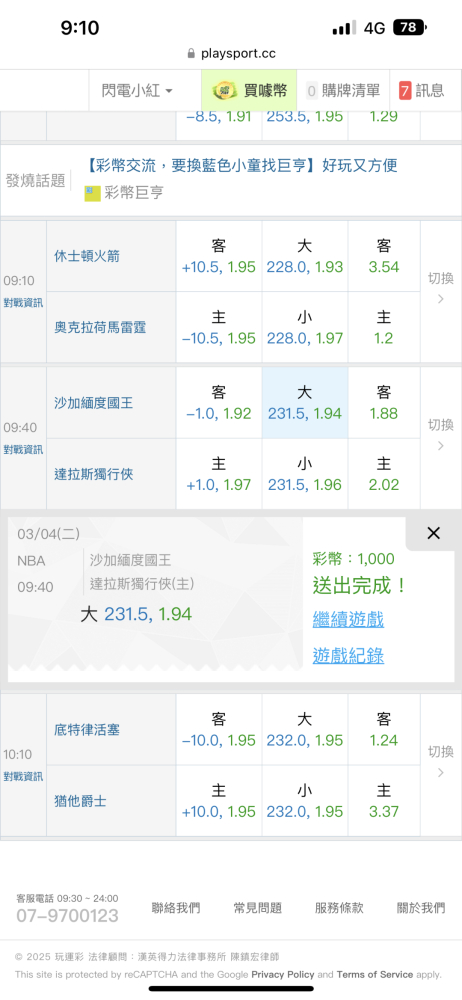The height and width of the screenshot is (1000, 462).
Task: Click 切換 switch for the 09:10 game
Action: [440, 287]
